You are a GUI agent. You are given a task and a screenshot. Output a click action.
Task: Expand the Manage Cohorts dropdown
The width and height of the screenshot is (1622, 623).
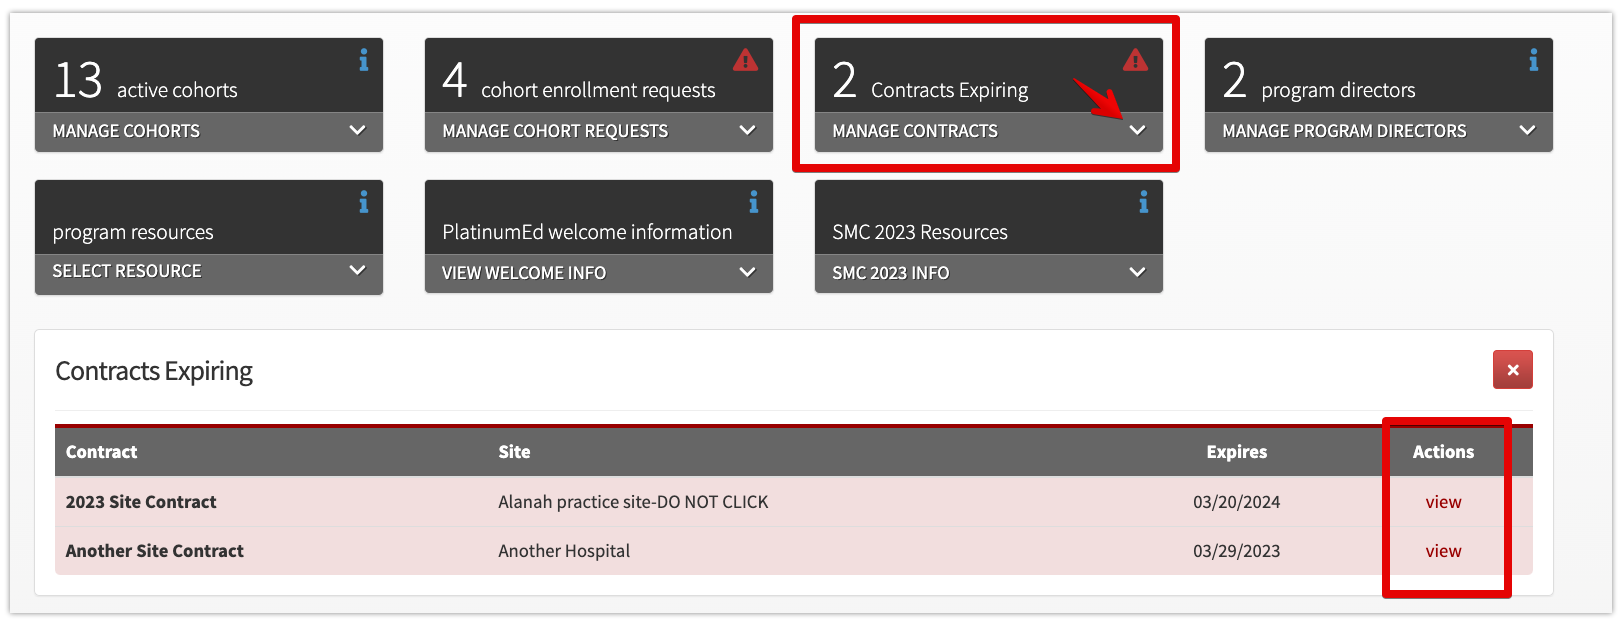[357, 130]
